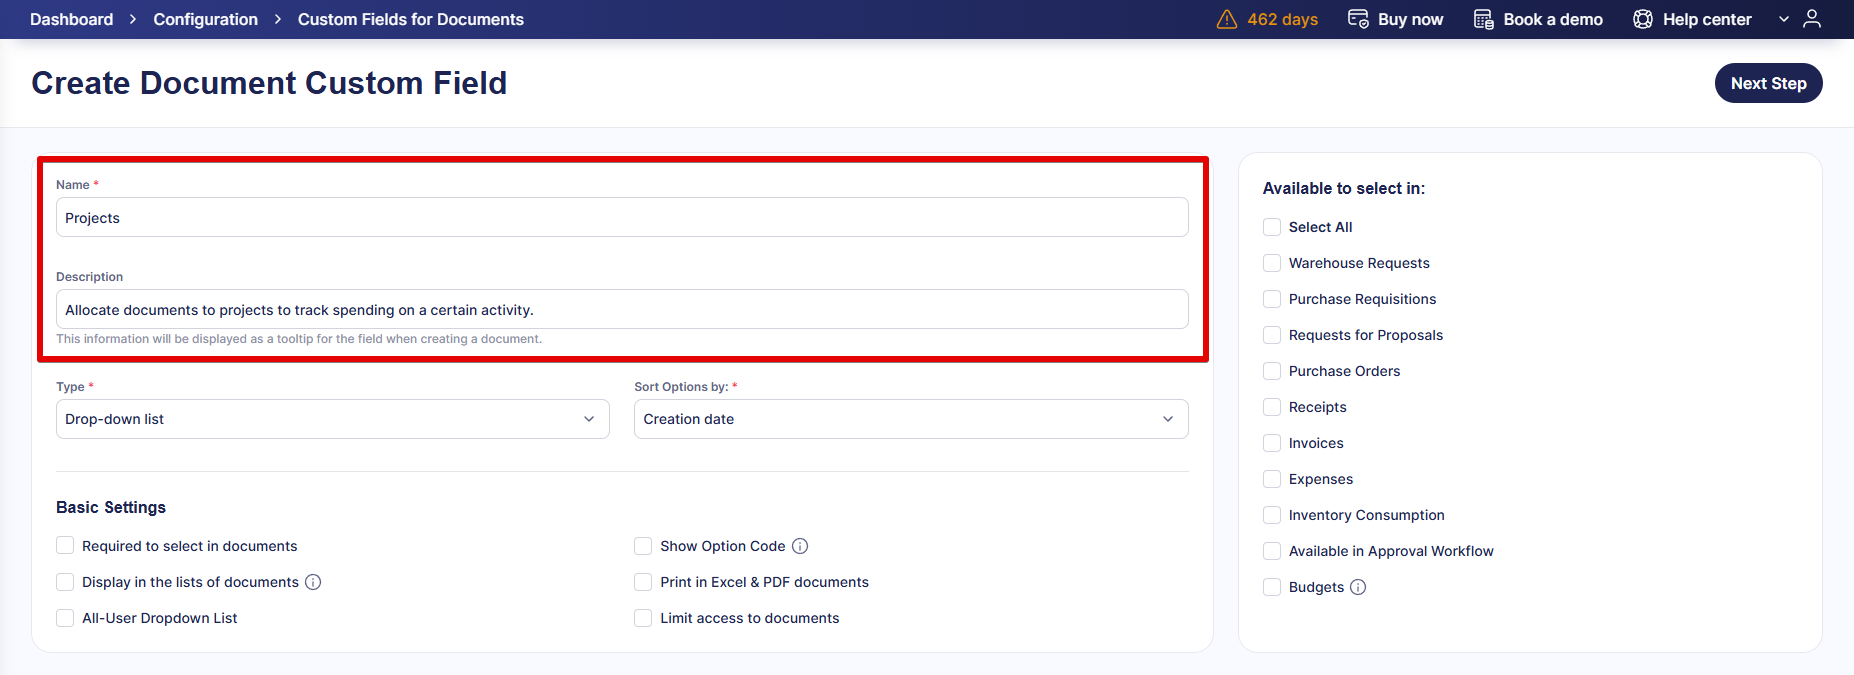The width and height of the screenshot is (1854, 675).
Task: Open the Sort Options by dropdown
Action: [x=911, y=419]
